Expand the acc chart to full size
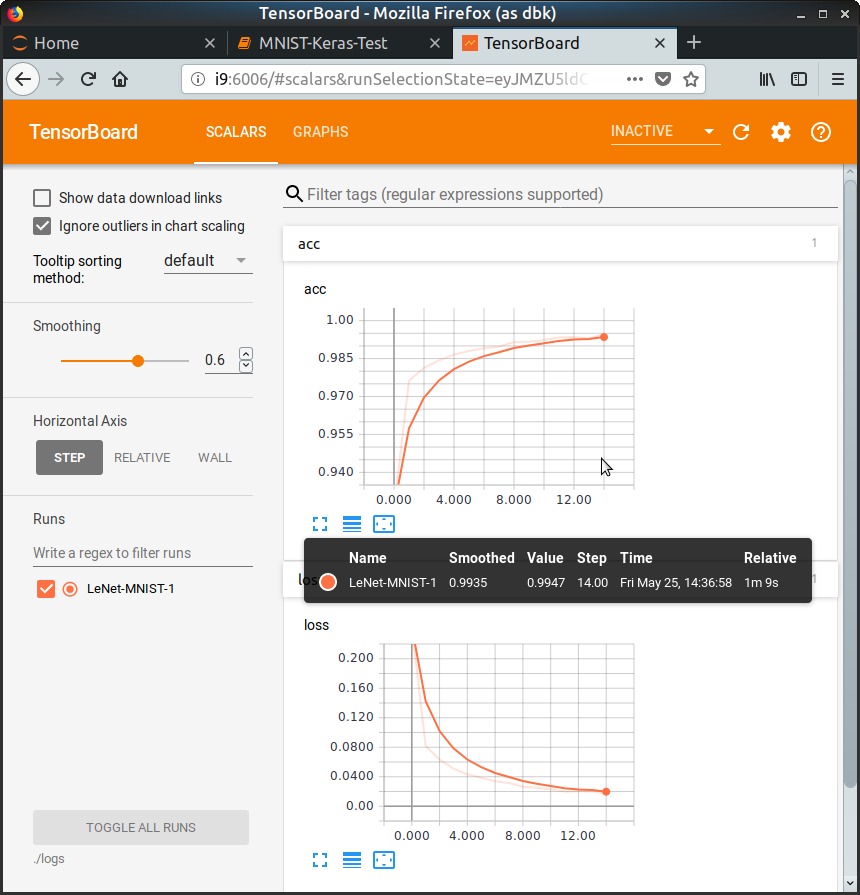The height and width of the screenshot is (895, 860). 320,524
